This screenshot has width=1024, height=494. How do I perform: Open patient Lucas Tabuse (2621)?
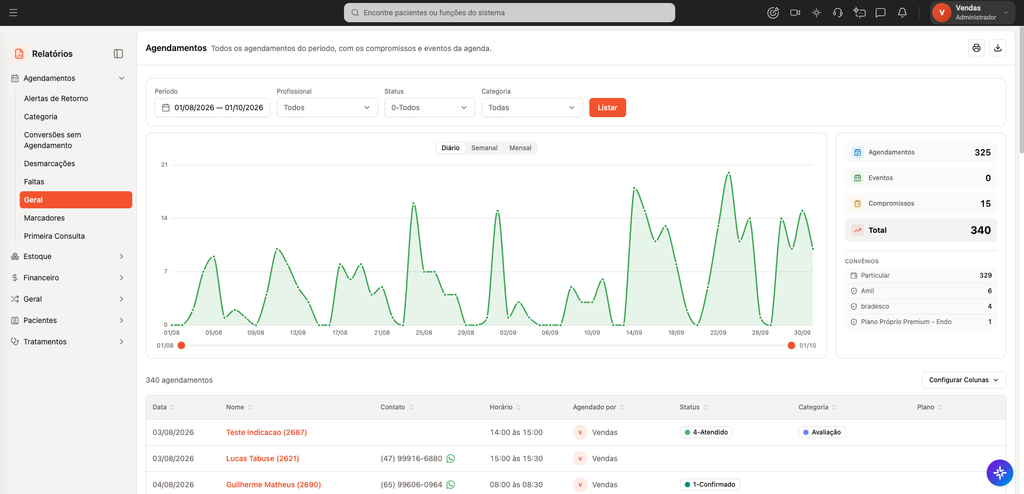(x=264, y=458)
